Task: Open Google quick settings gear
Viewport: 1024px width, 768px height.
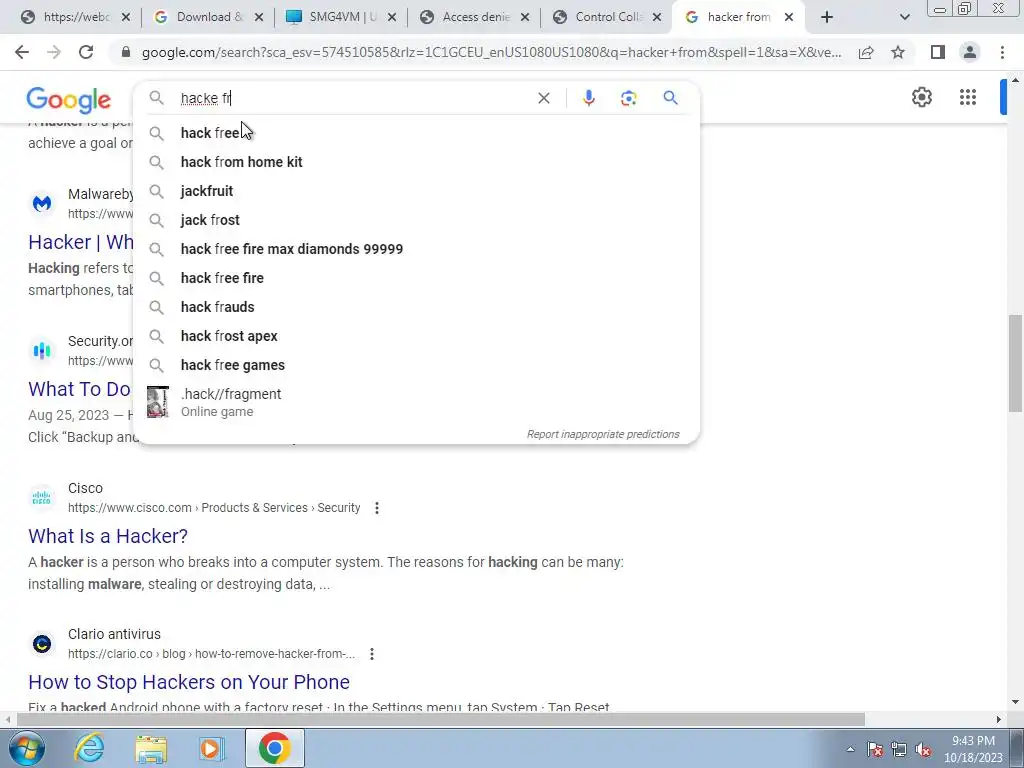Action: tap(921, 97)
